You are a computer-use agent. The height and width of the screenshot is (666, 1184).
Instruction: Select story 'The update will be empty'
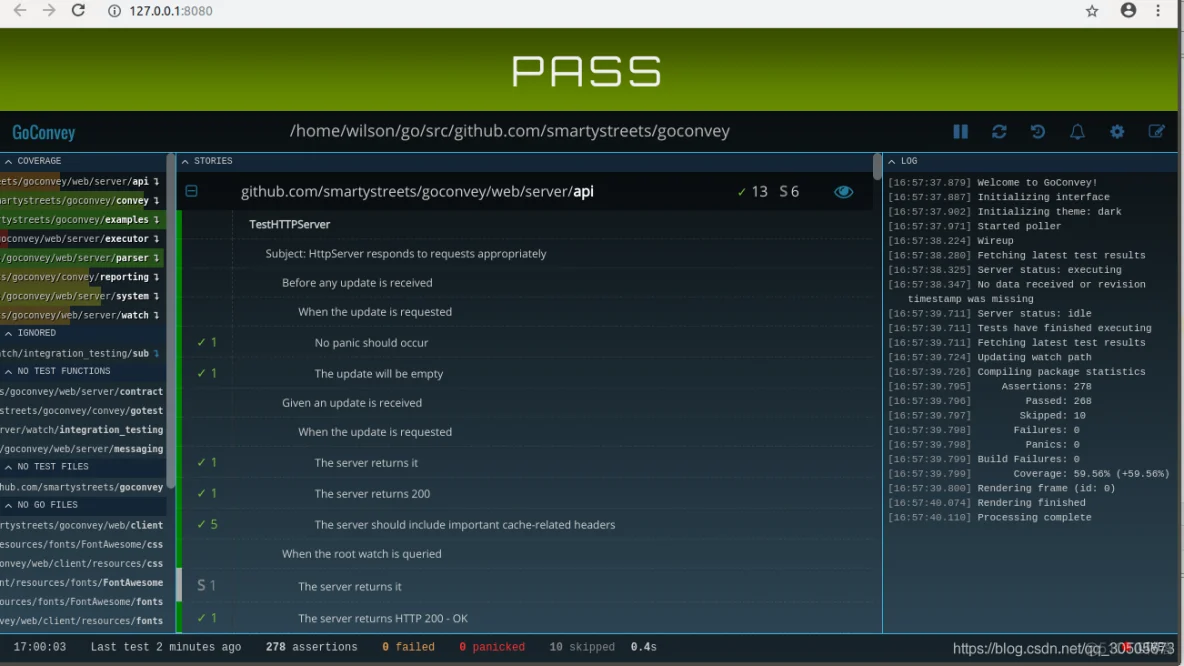[x=378, y=374]
